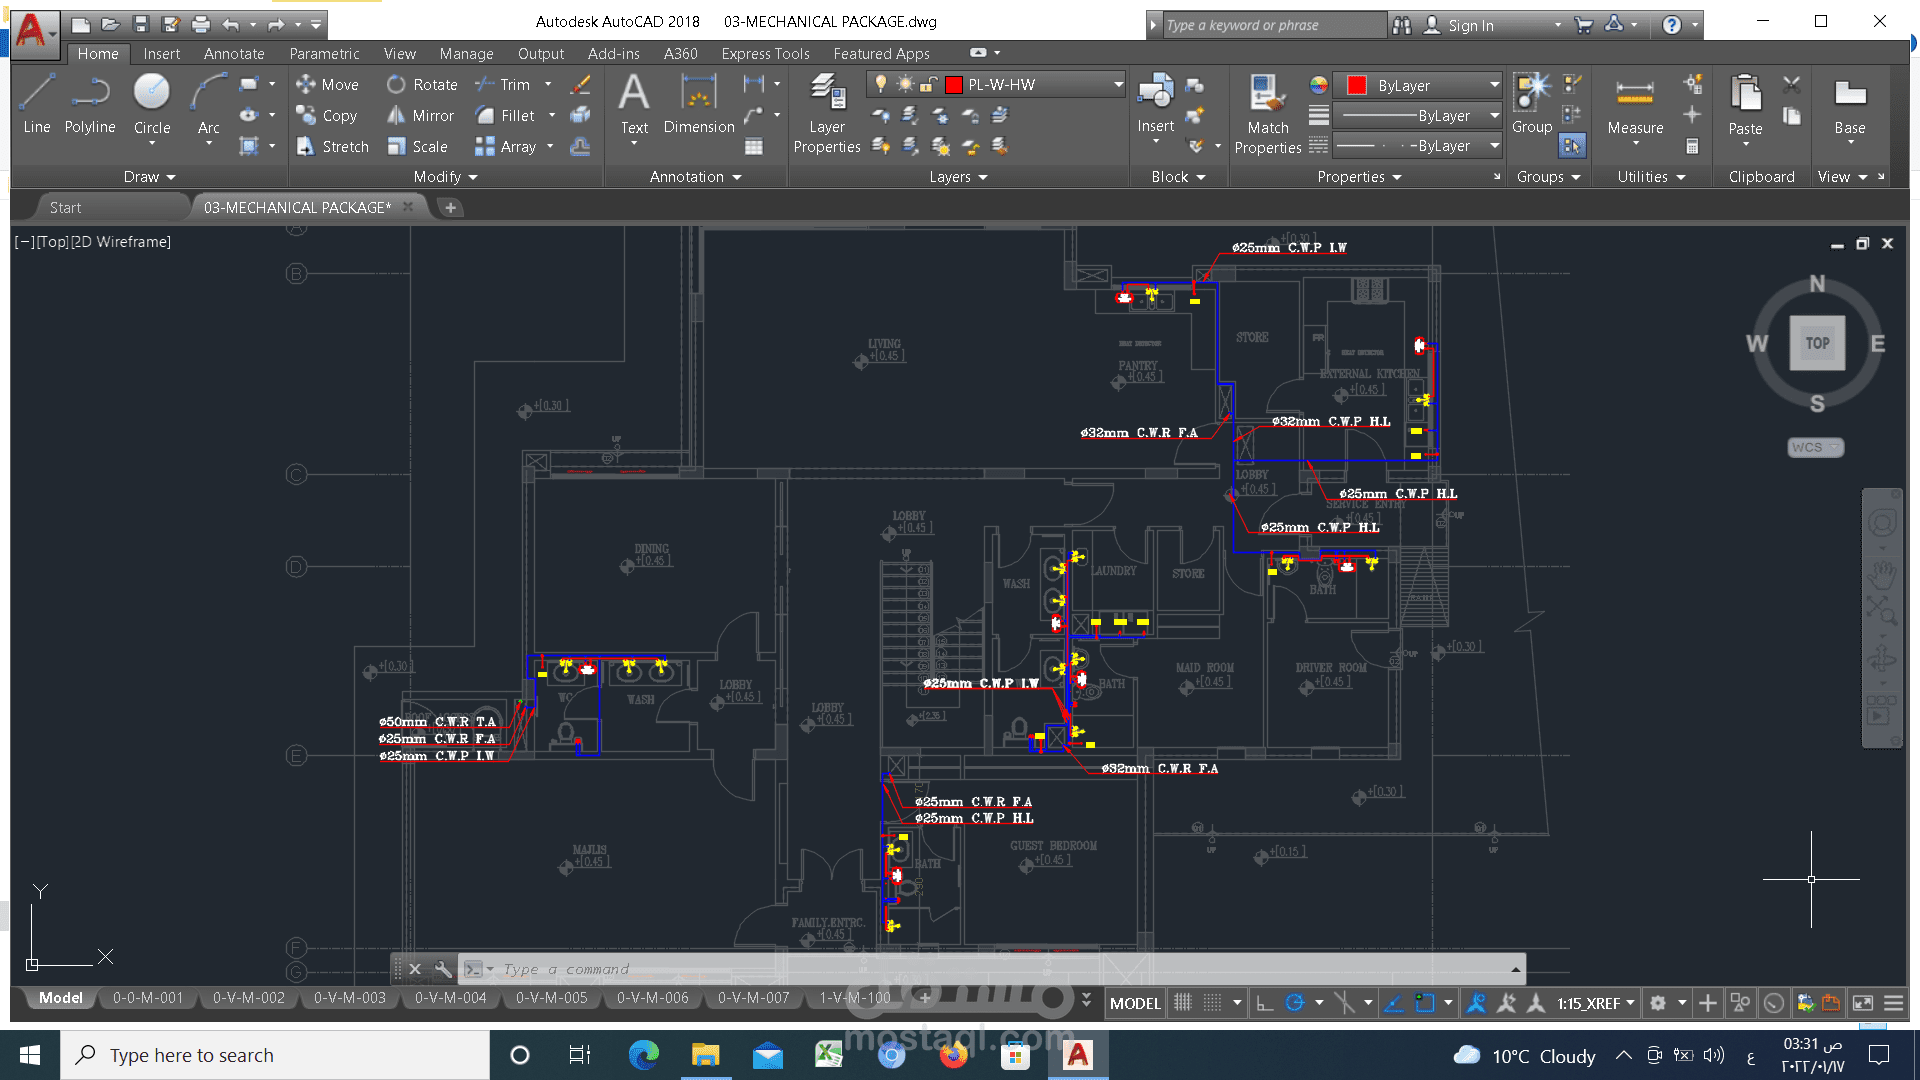This screenshot has width=1920, height=1080.
Task: Toggle ortho mode in status bar
Action: 1264,1002
